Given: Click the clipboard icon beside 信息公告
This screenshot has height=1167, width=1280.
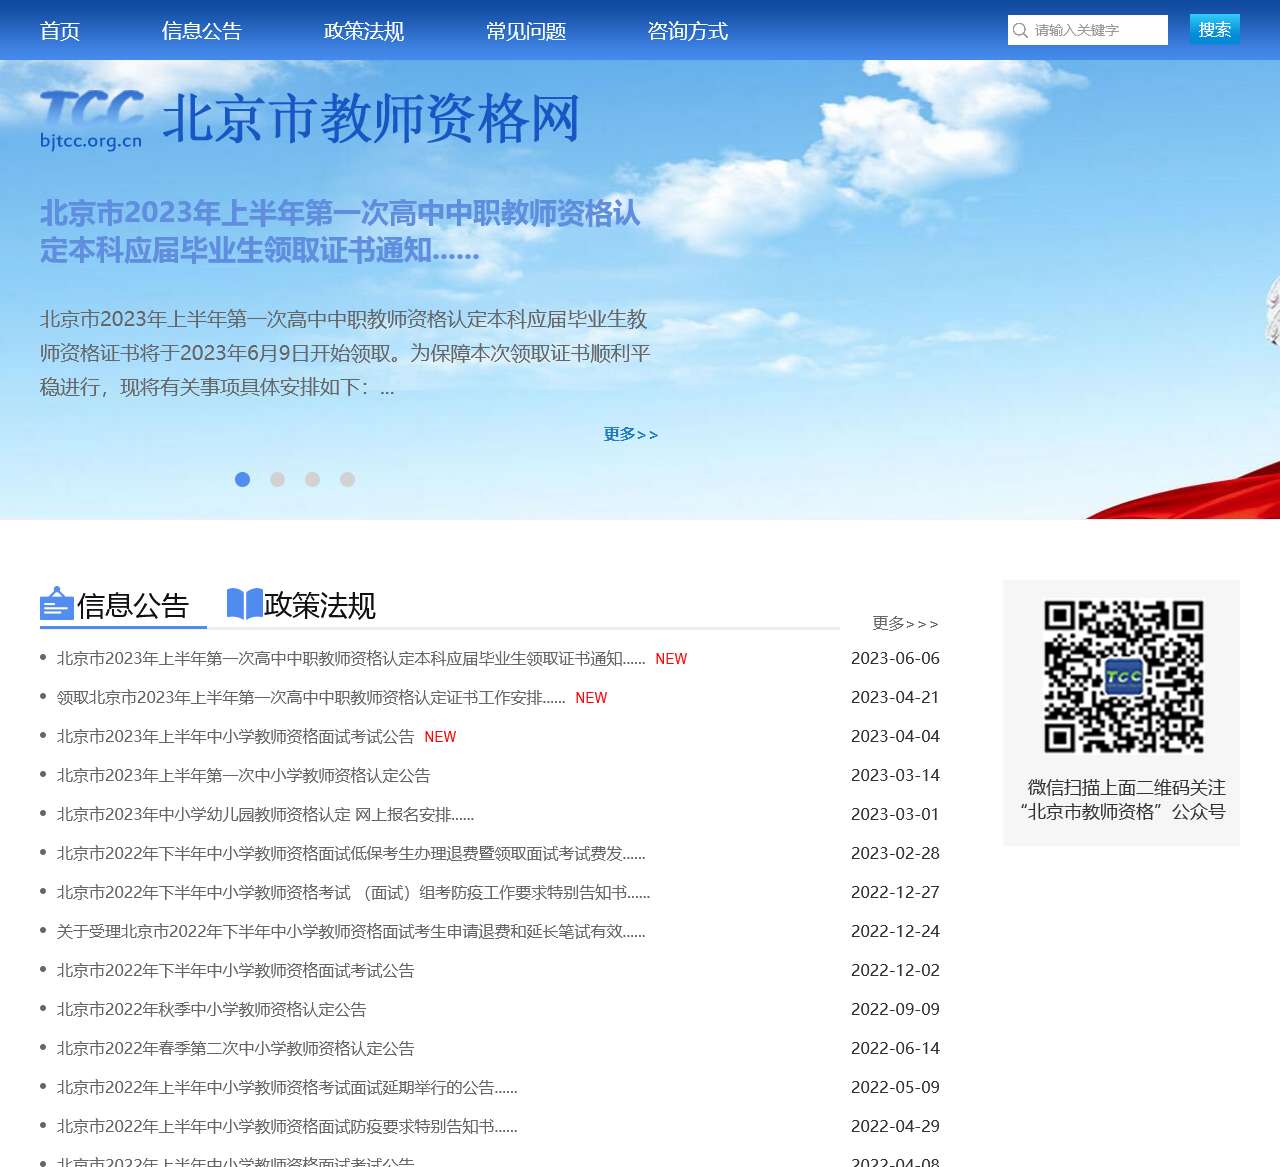Looking at the screenshot, I should pyautogui.click(x=56, y=604).
